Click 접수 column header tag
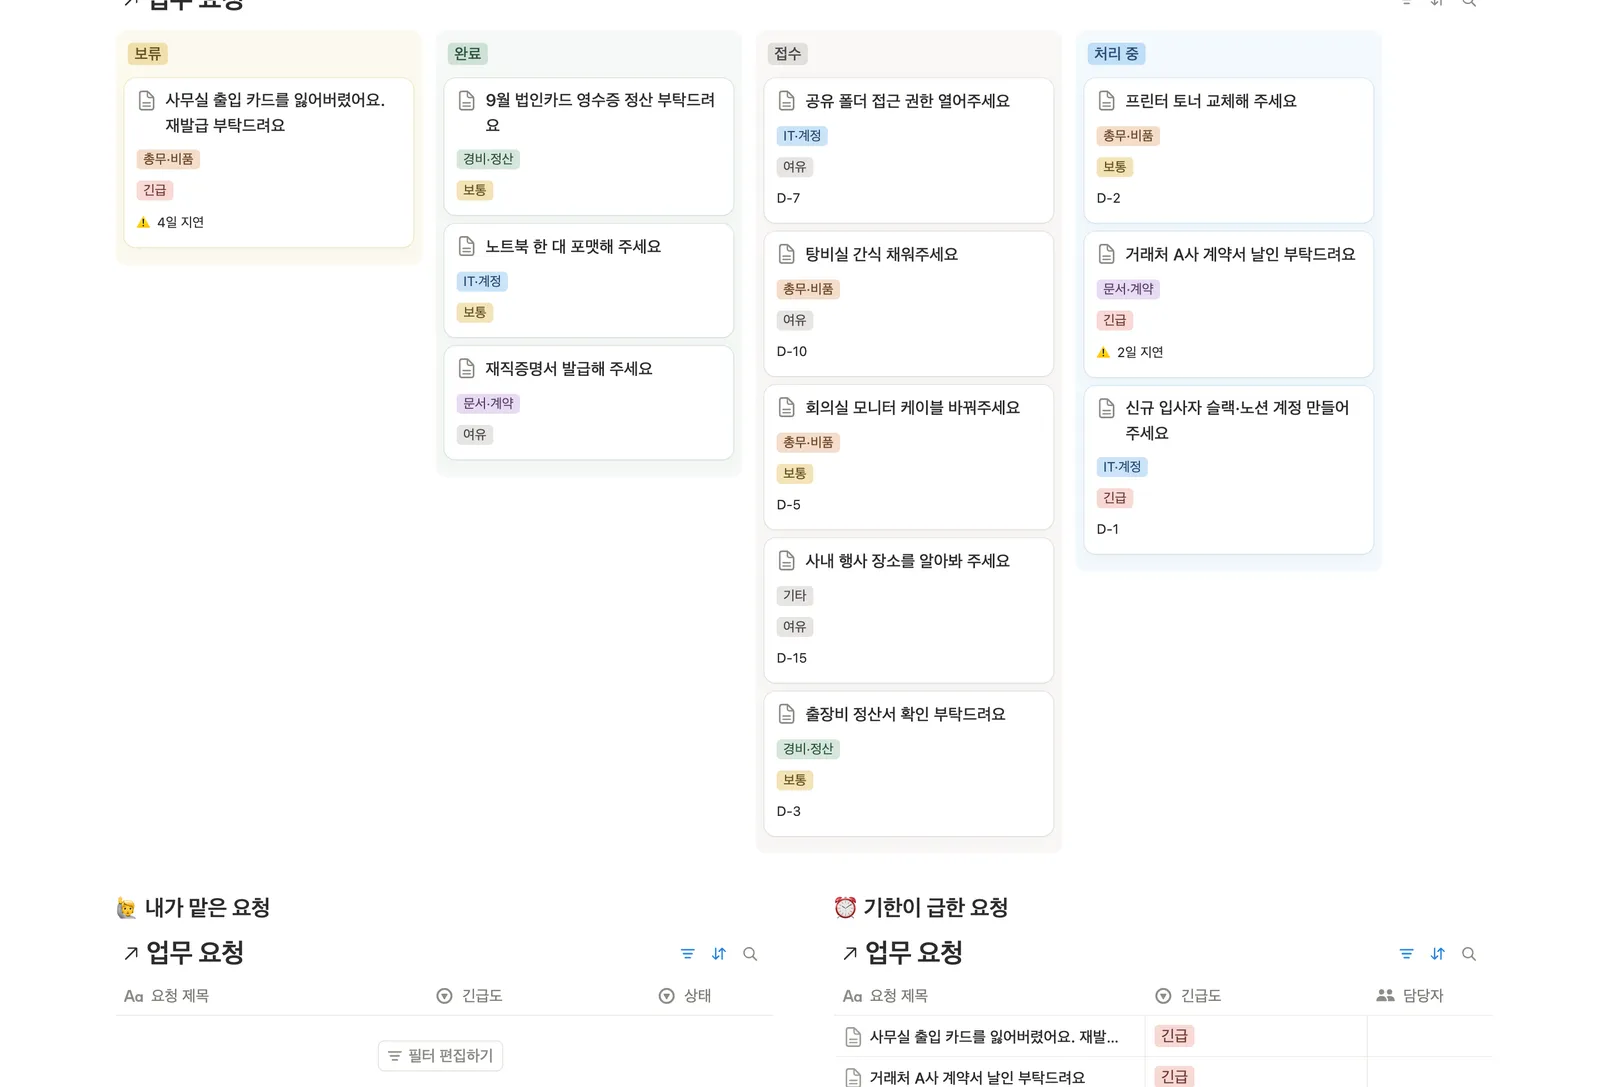 [x=788, y=54]
